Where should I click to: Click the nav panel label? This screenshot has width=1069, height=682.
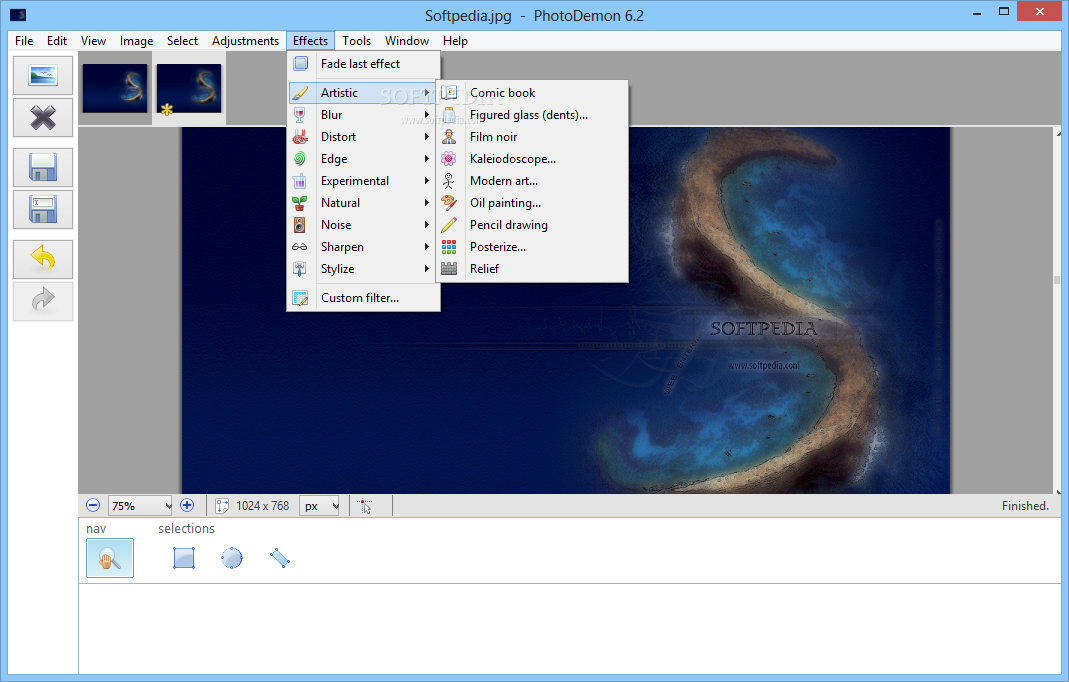[x=96, y=529]
